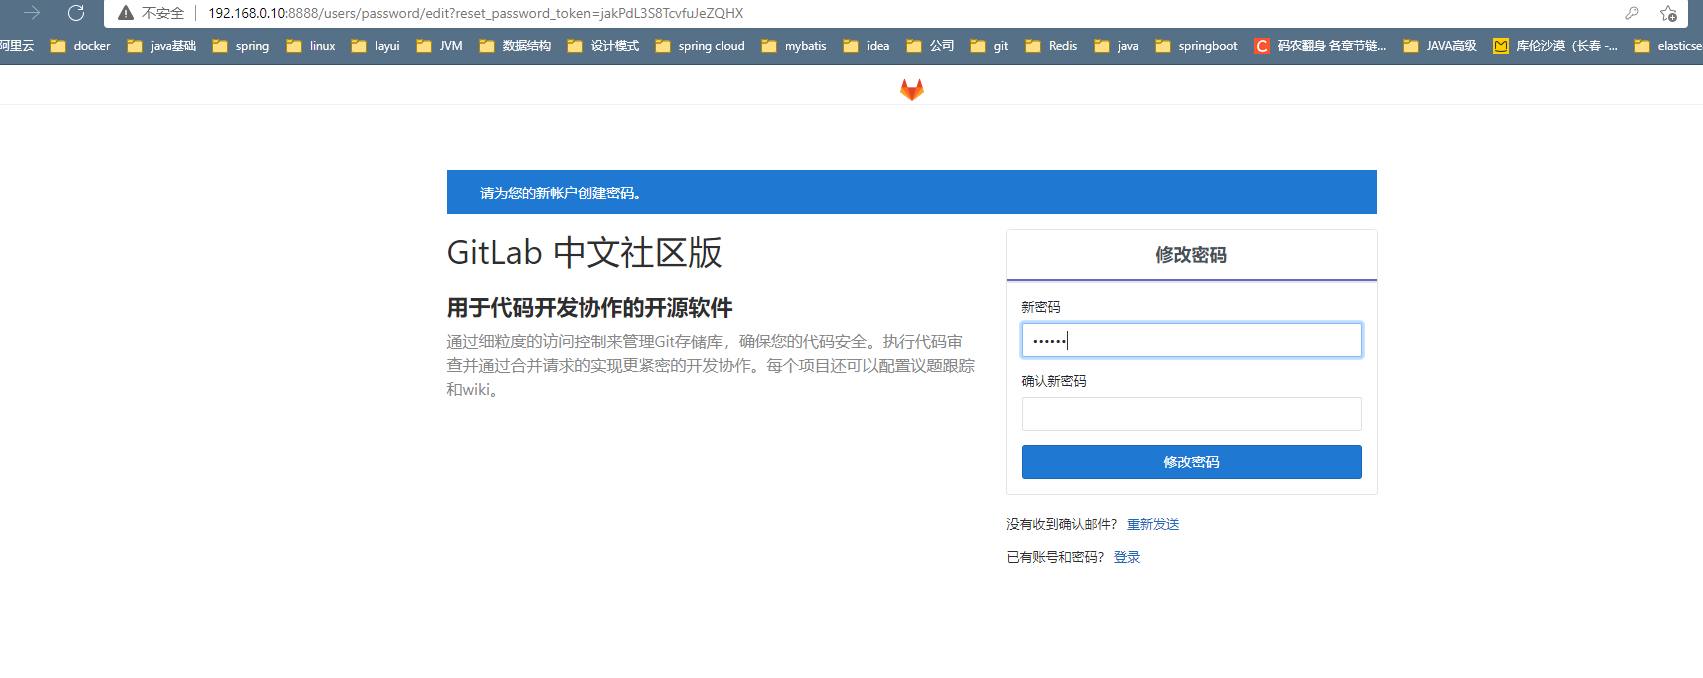Open the git bookmark folder
This screenshot has height=678, width=1703.
pos(990,46)
